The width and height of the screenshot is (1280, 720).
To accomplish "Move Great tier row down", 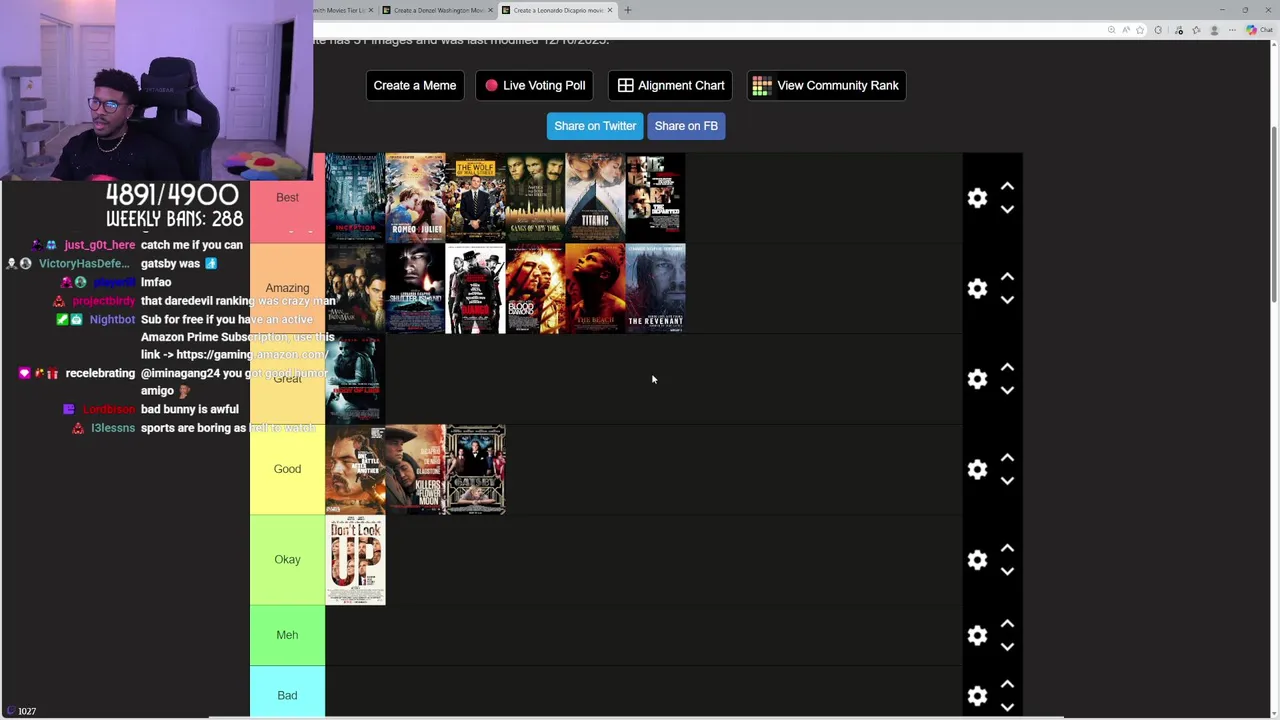I will (x=1007, y=390).
